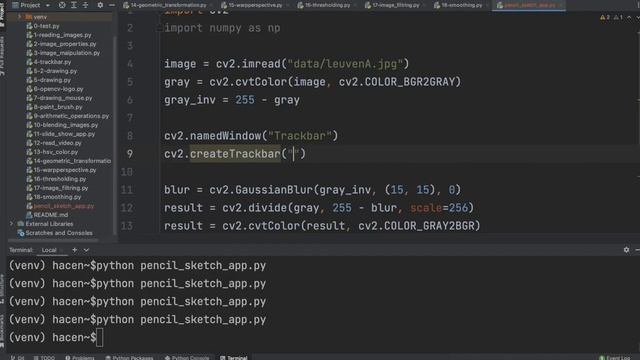
Task: Expand External Libraries node
Action: pos(11,224)
